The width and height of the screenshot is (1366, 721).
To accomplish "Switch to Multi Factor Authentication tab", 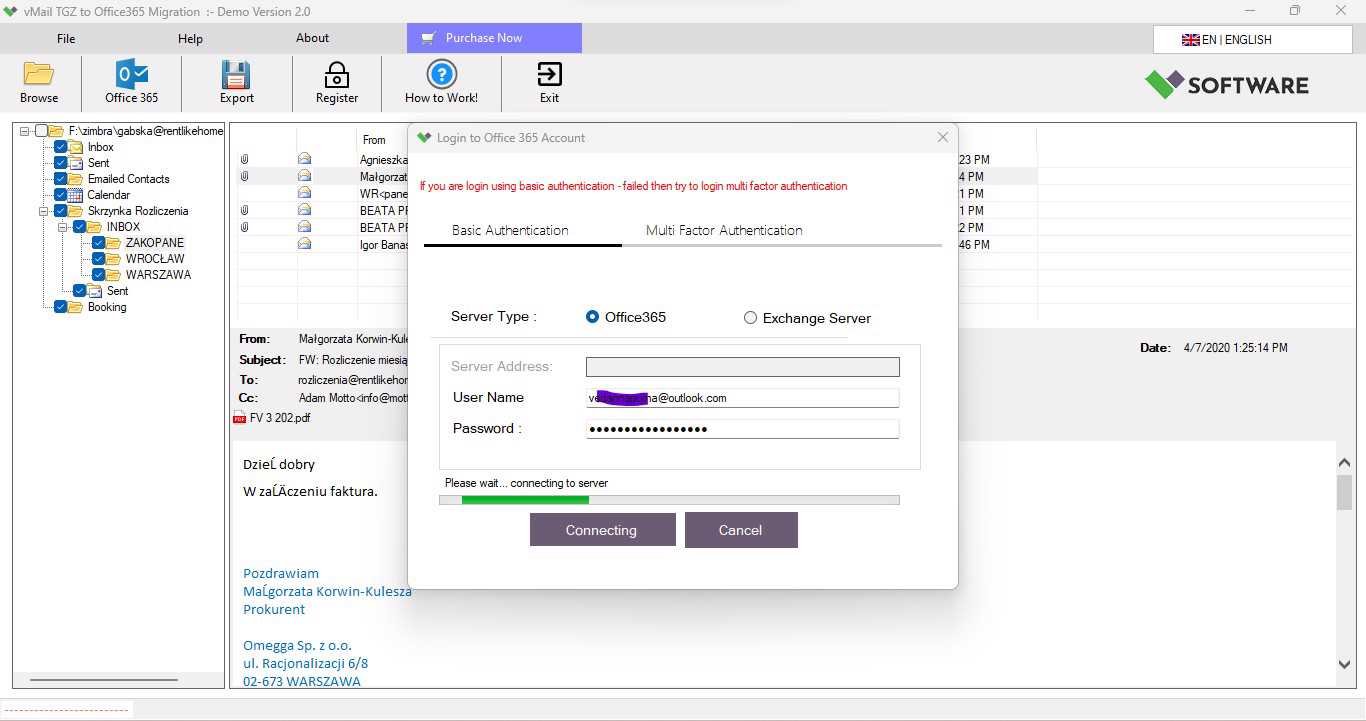I will point(724,230).
